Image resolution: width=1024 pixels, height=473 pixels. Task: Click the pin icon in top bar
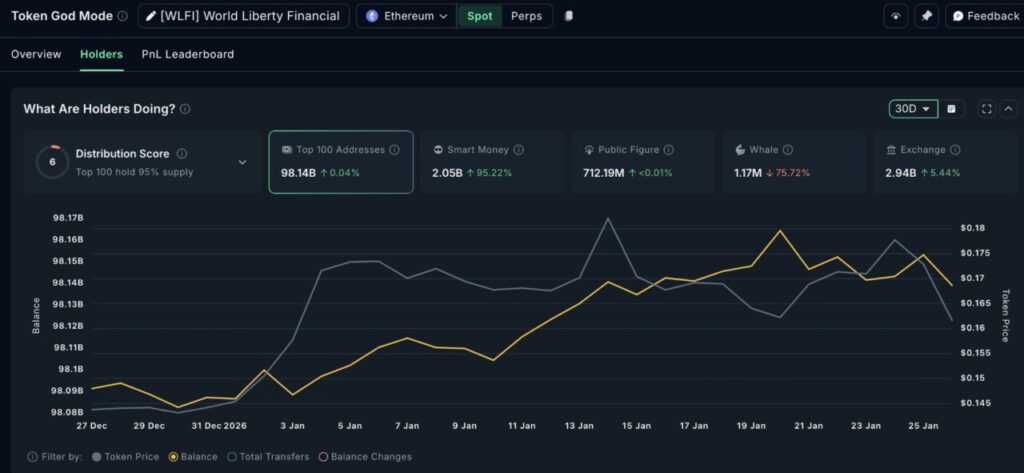pyautogui.click(x=926, y=16)
